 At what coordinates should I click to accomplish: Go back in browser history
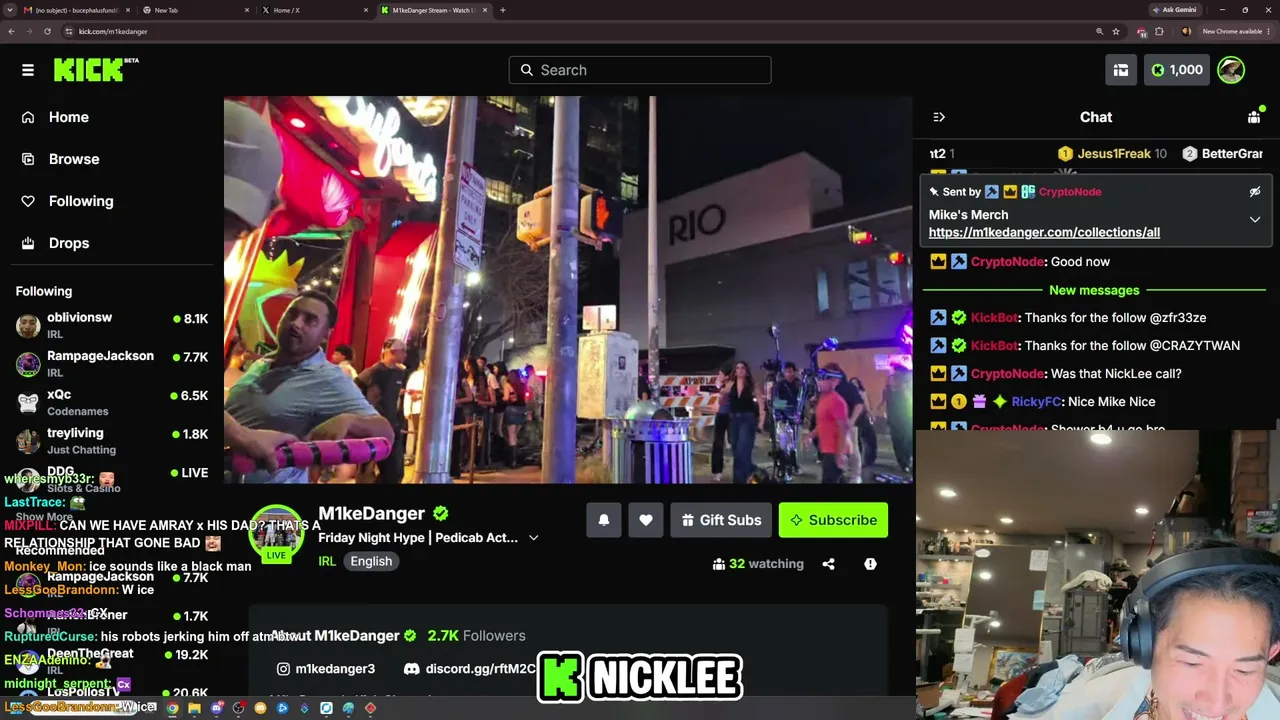(11, 31)
